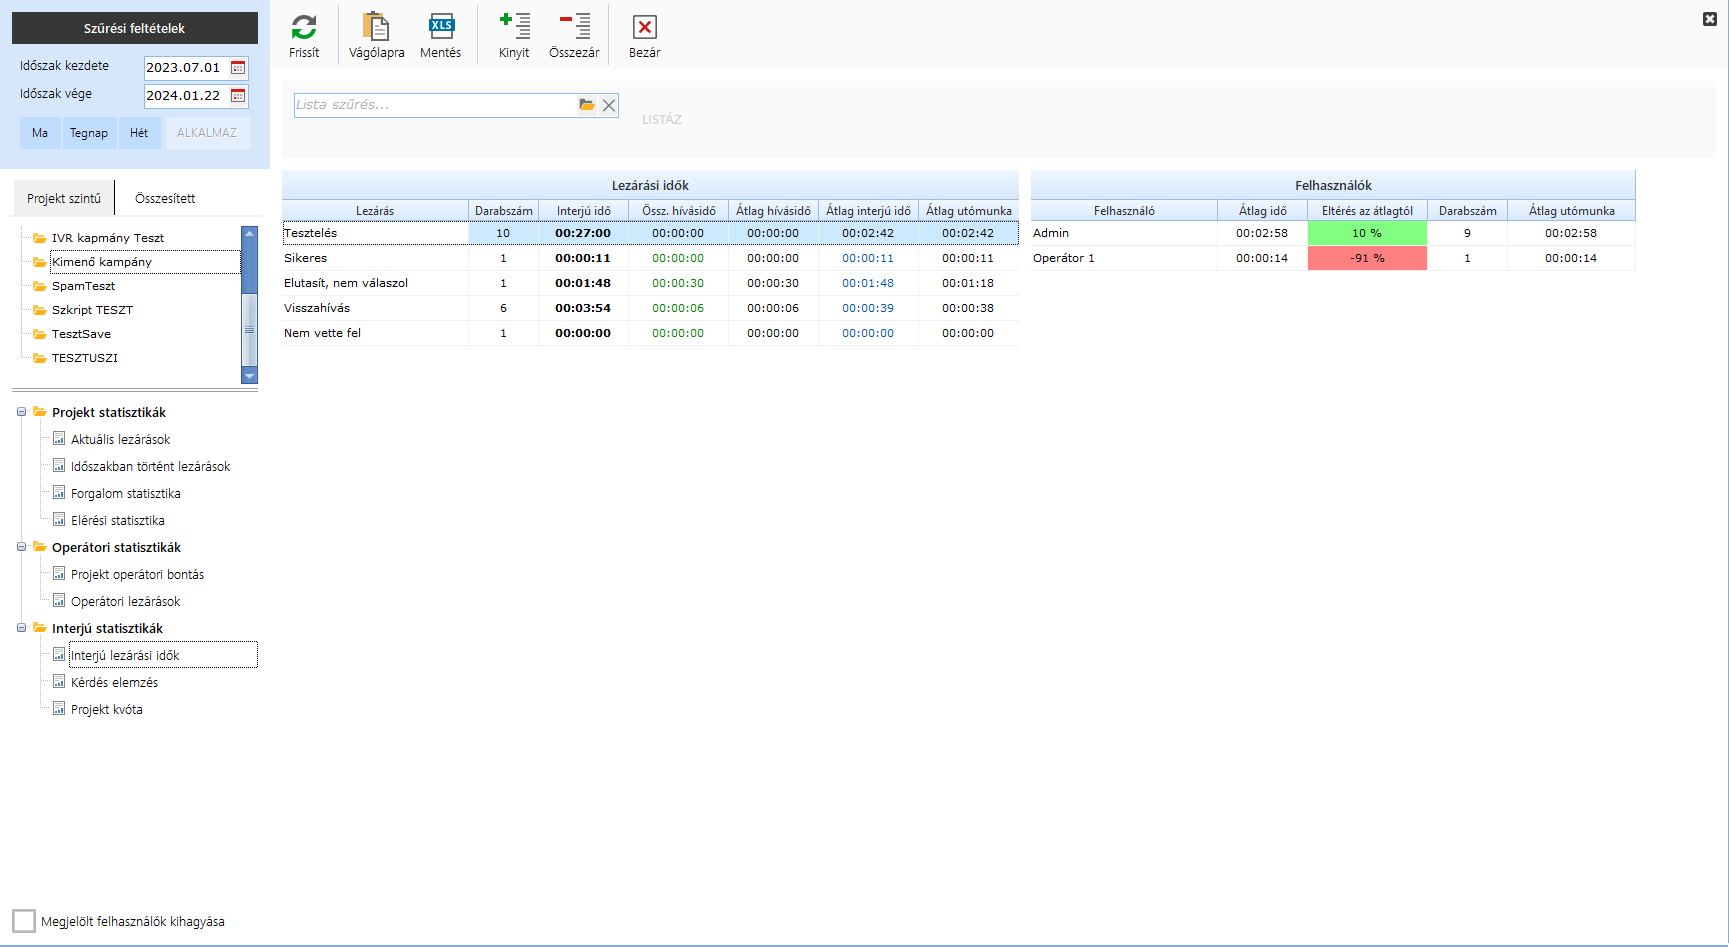Clear the list filter X icon
This screenshot has height=947, width=1729.
(608, 105)
